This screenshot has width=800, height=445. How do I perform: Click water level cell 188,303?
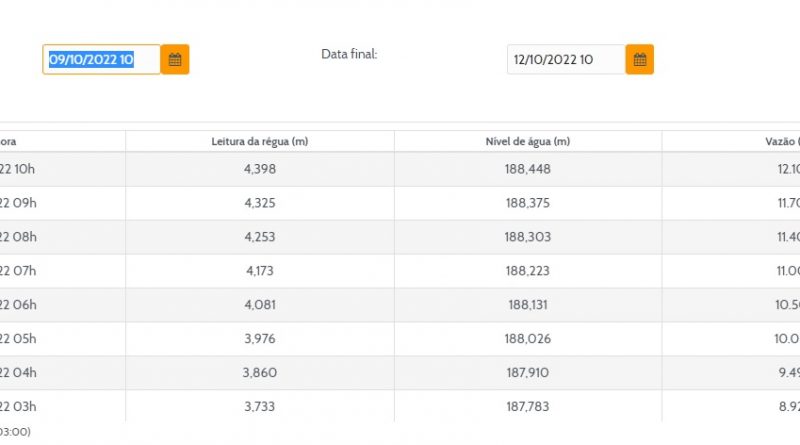(x=528, y=237)
